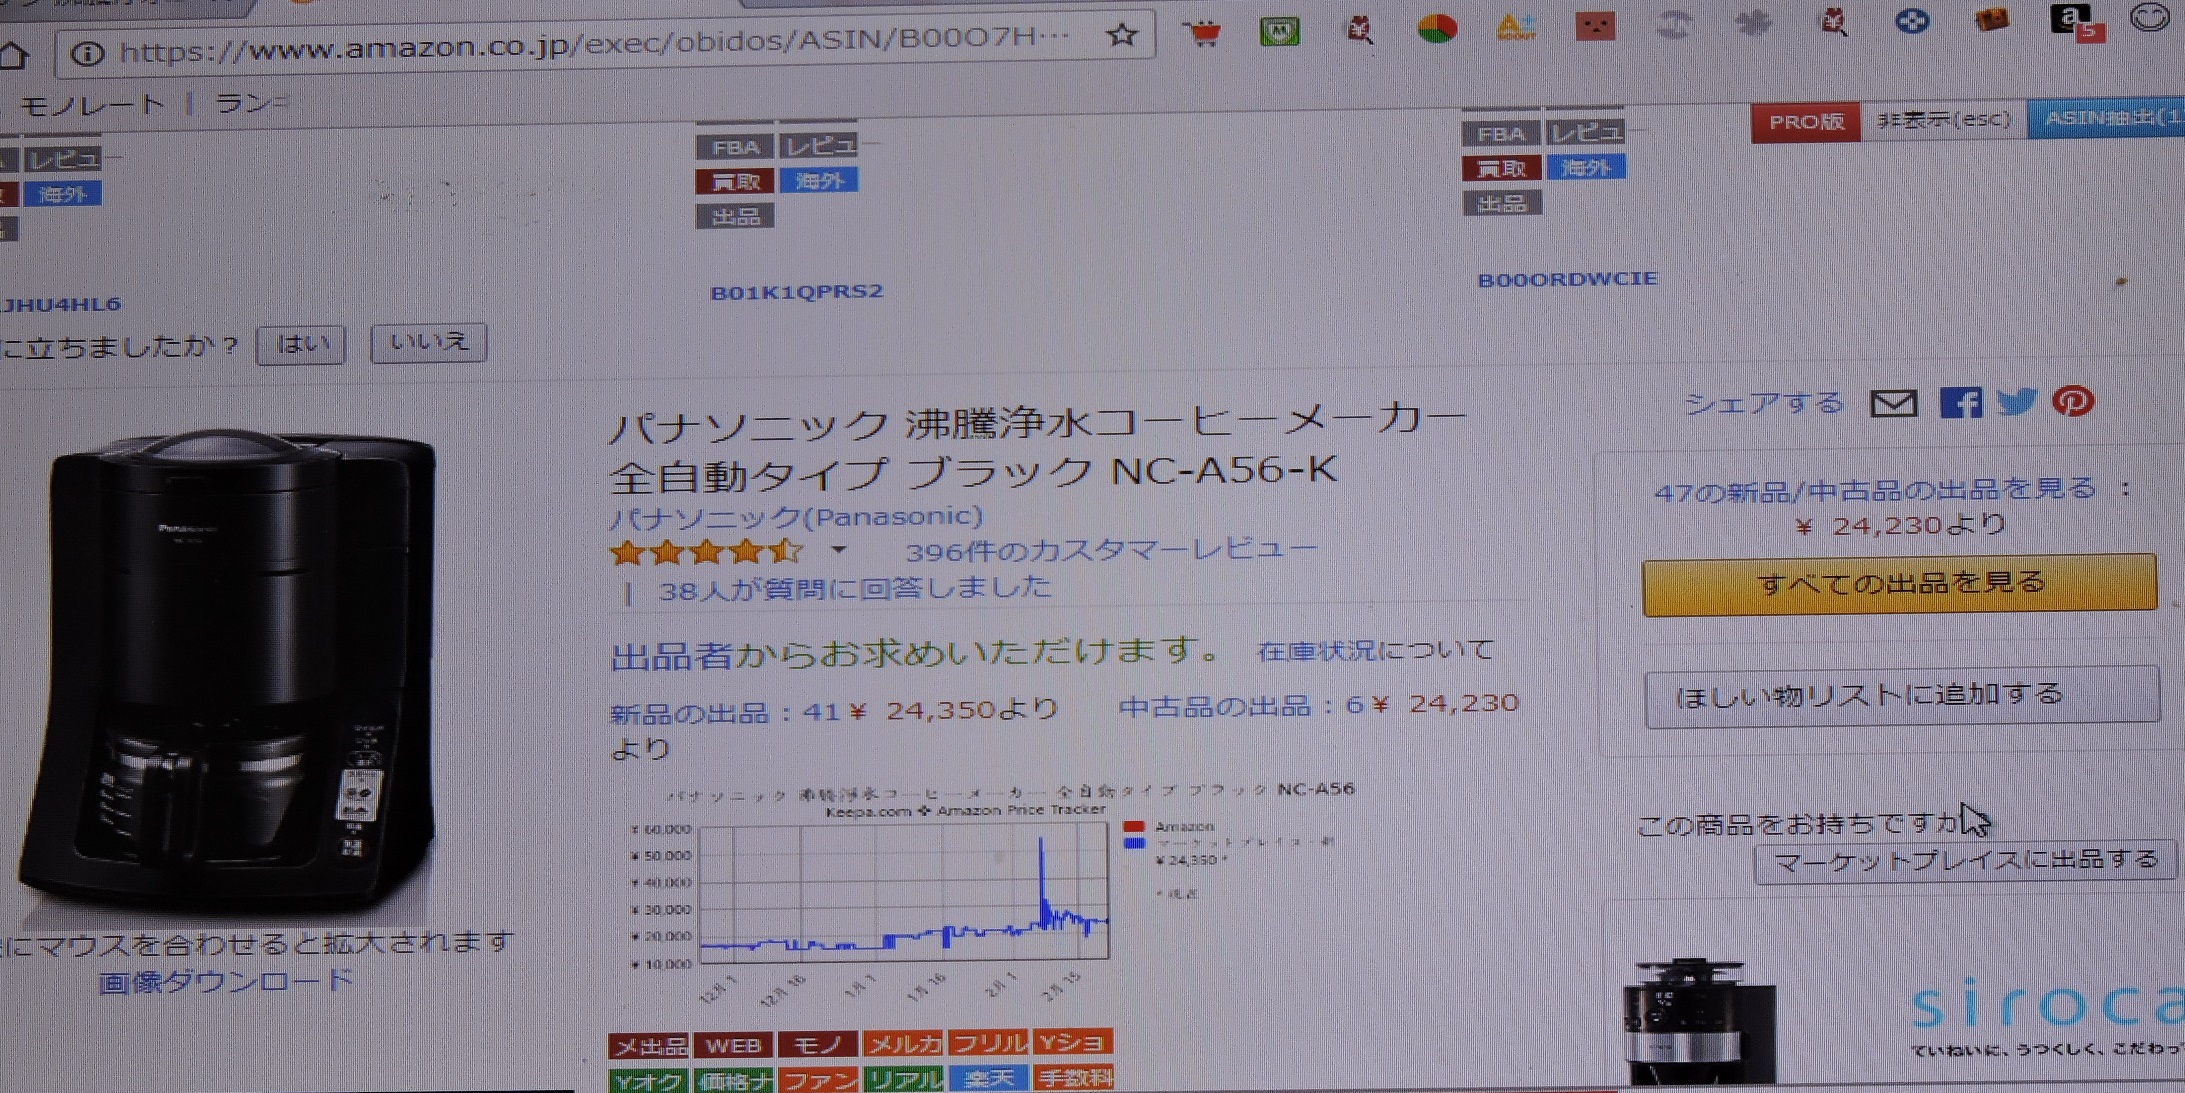The width and height of the screenshot is (2185, 1093).
Task: Share this product on Facebook
Action: pos(1960,402)
